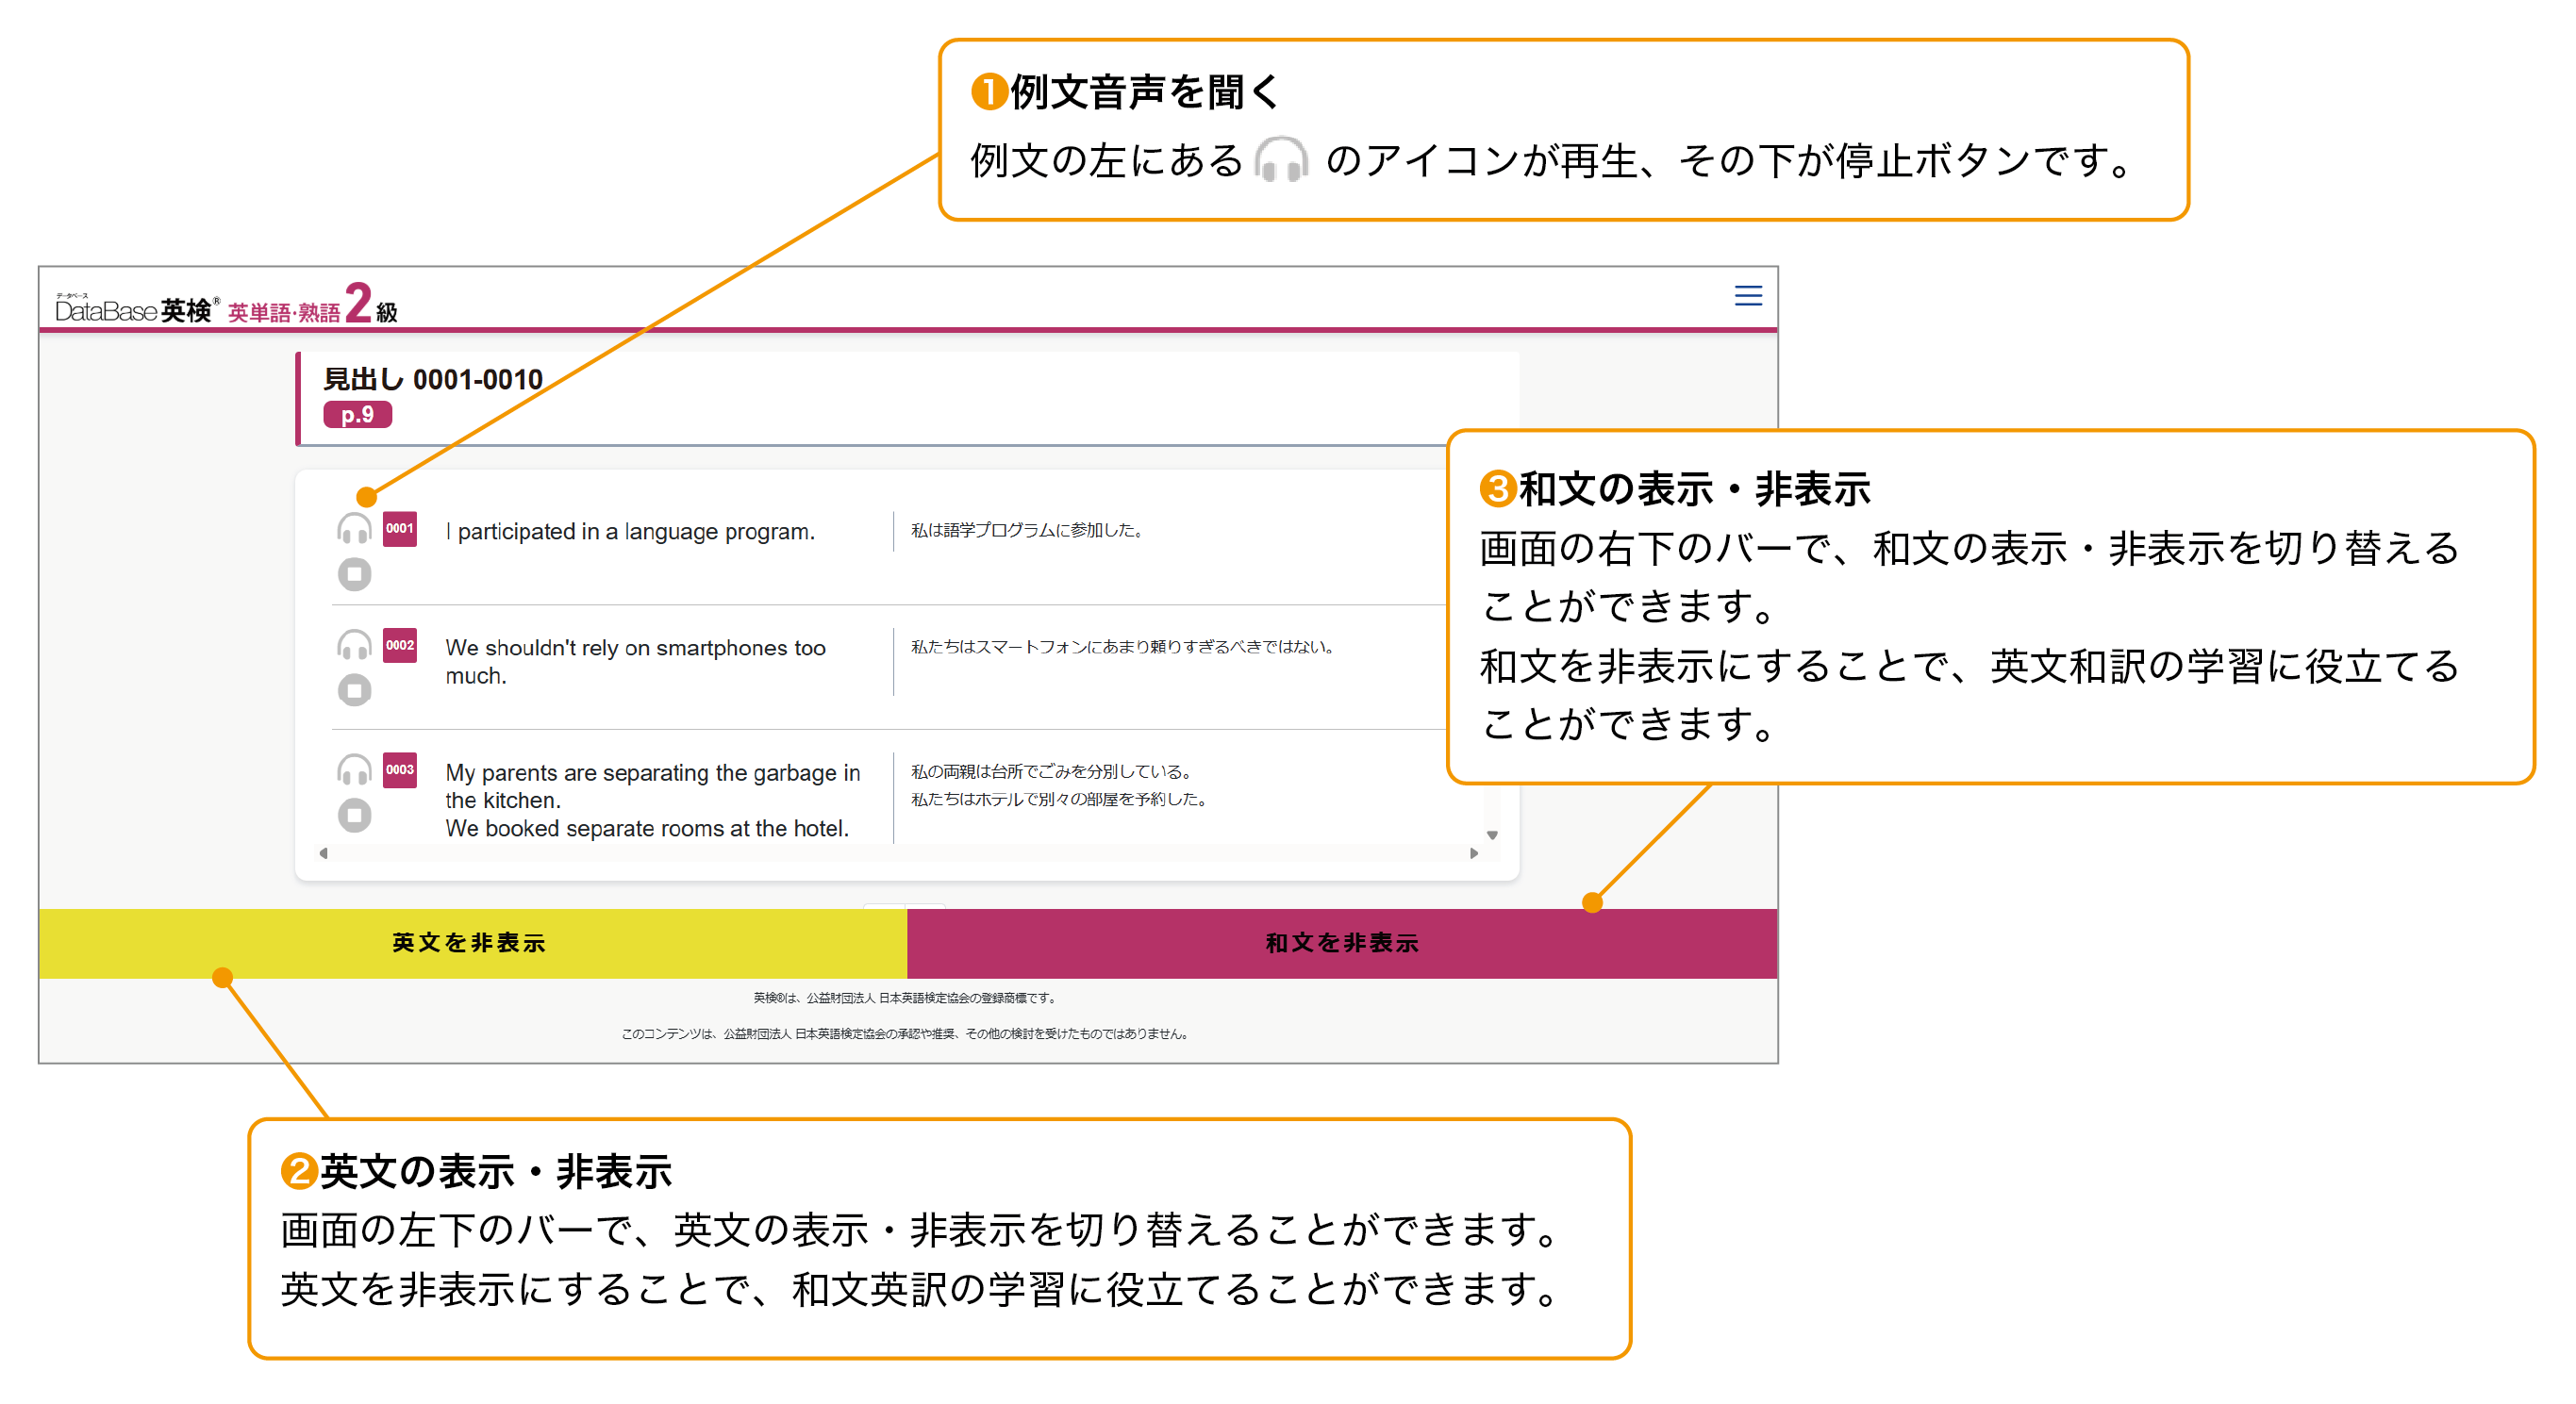2576x1404 pixels.
Task: Stop audio playback for sentence 0002
Action: [354, 690]
